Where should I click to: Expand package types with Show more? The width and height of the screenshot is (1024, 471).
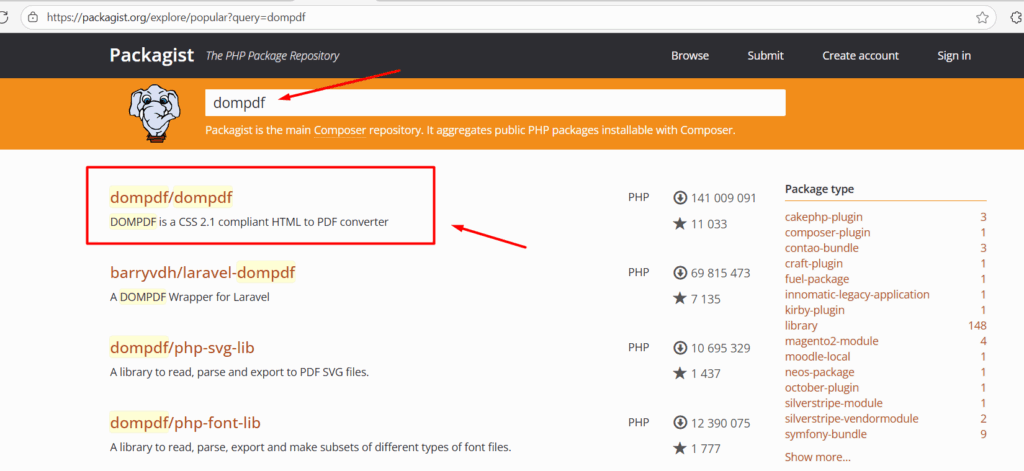click(x=817, y=457)
